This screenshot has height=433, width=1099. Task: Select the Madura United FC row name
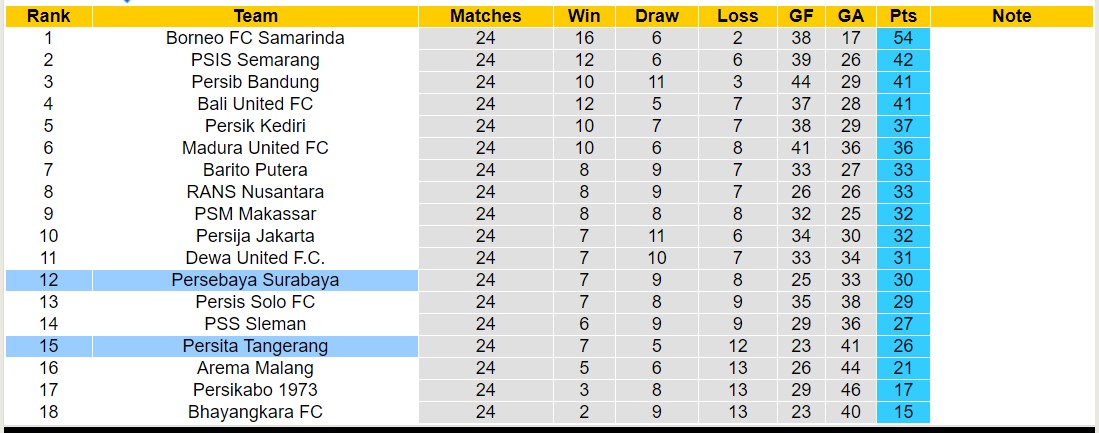click(255, 148)
